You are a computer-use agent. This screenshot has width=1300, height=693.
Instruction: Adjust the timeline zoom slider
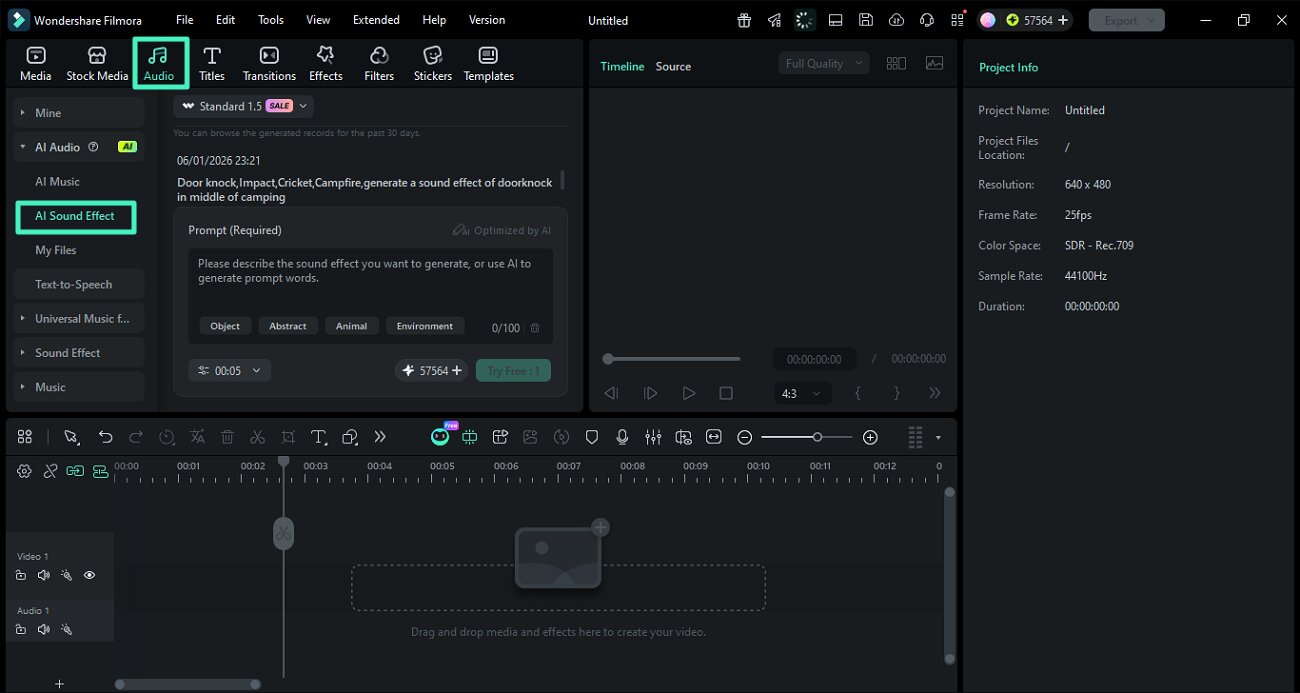click(817, 437)
